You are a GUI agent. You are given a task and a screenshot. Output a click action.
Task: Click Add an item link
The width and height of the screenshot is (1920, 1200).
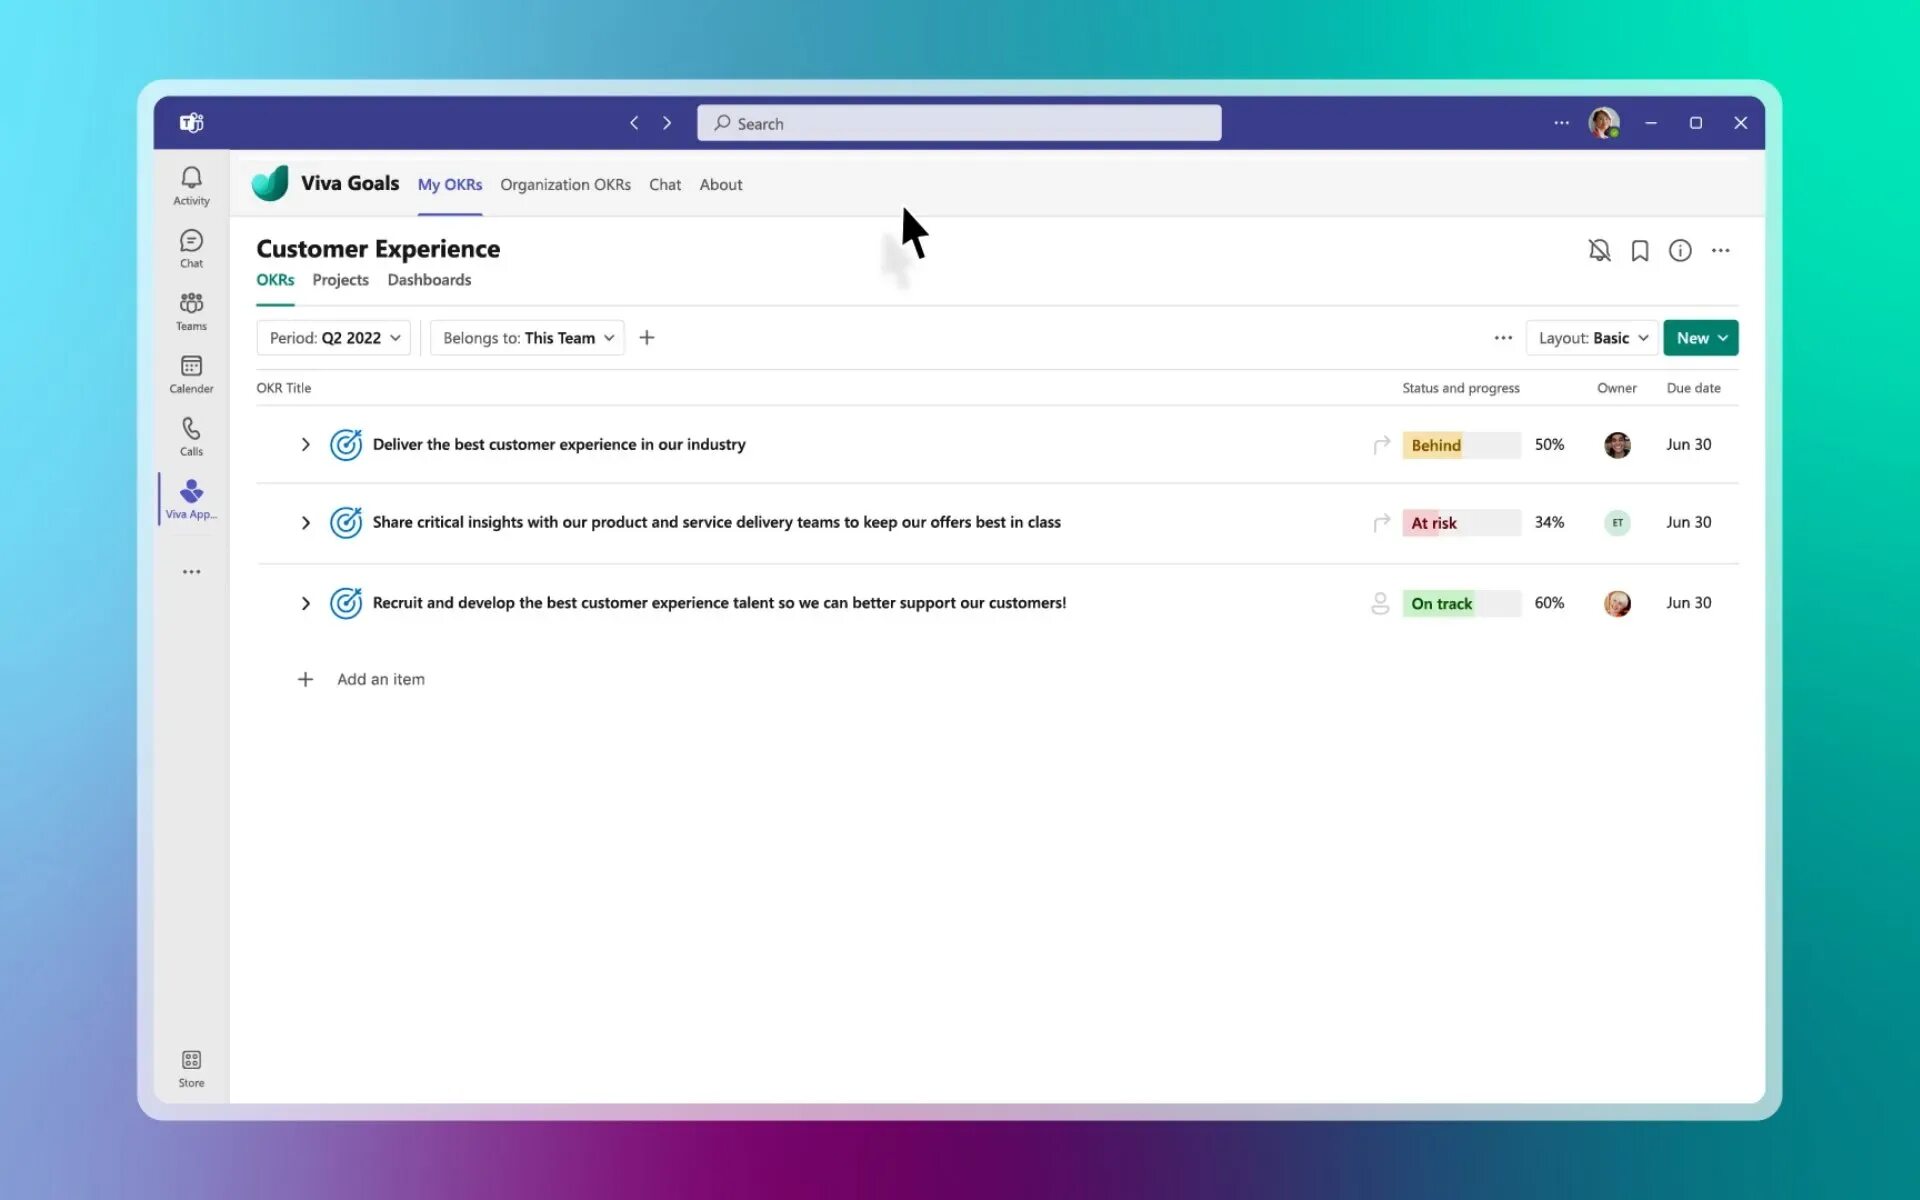pos(380,679)
